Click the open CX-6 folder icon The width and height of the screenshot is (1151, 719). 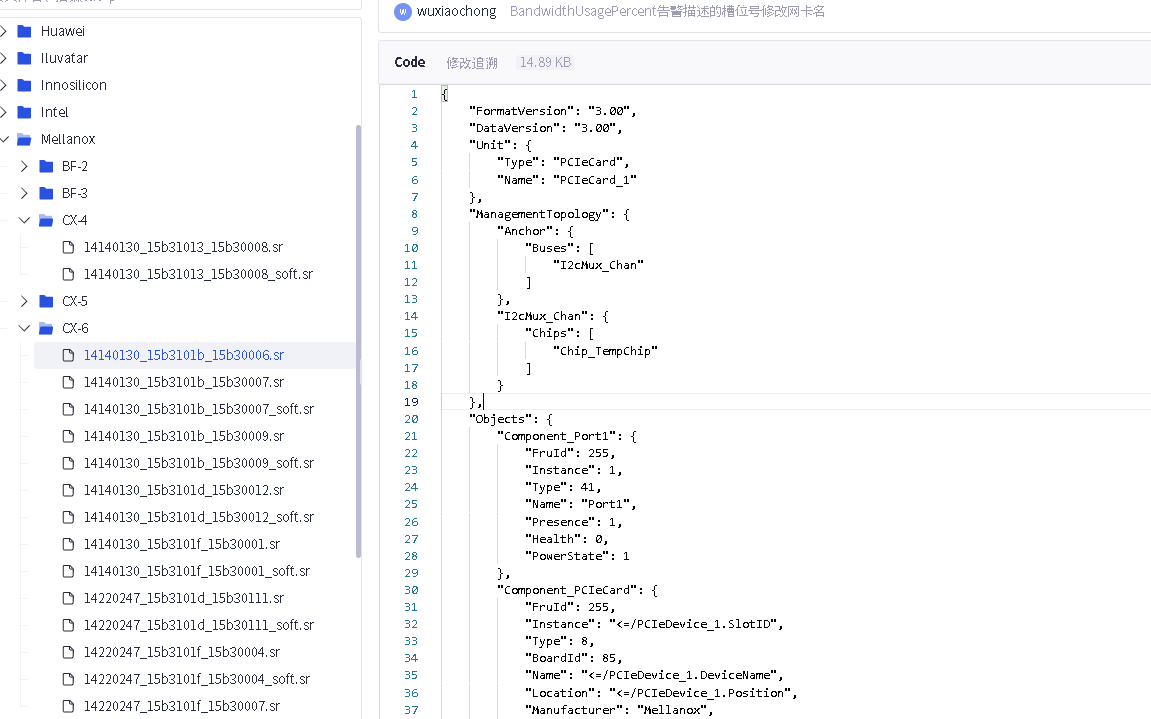[46, 328]
